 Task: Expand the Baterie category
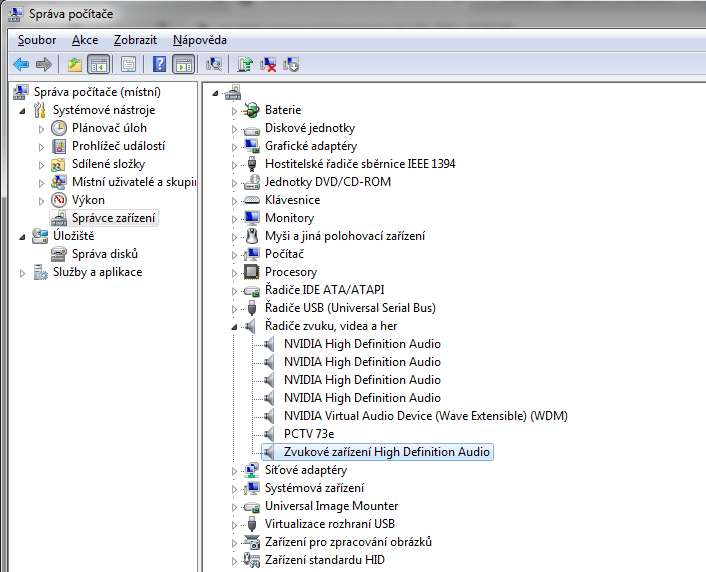click(234, 111)
